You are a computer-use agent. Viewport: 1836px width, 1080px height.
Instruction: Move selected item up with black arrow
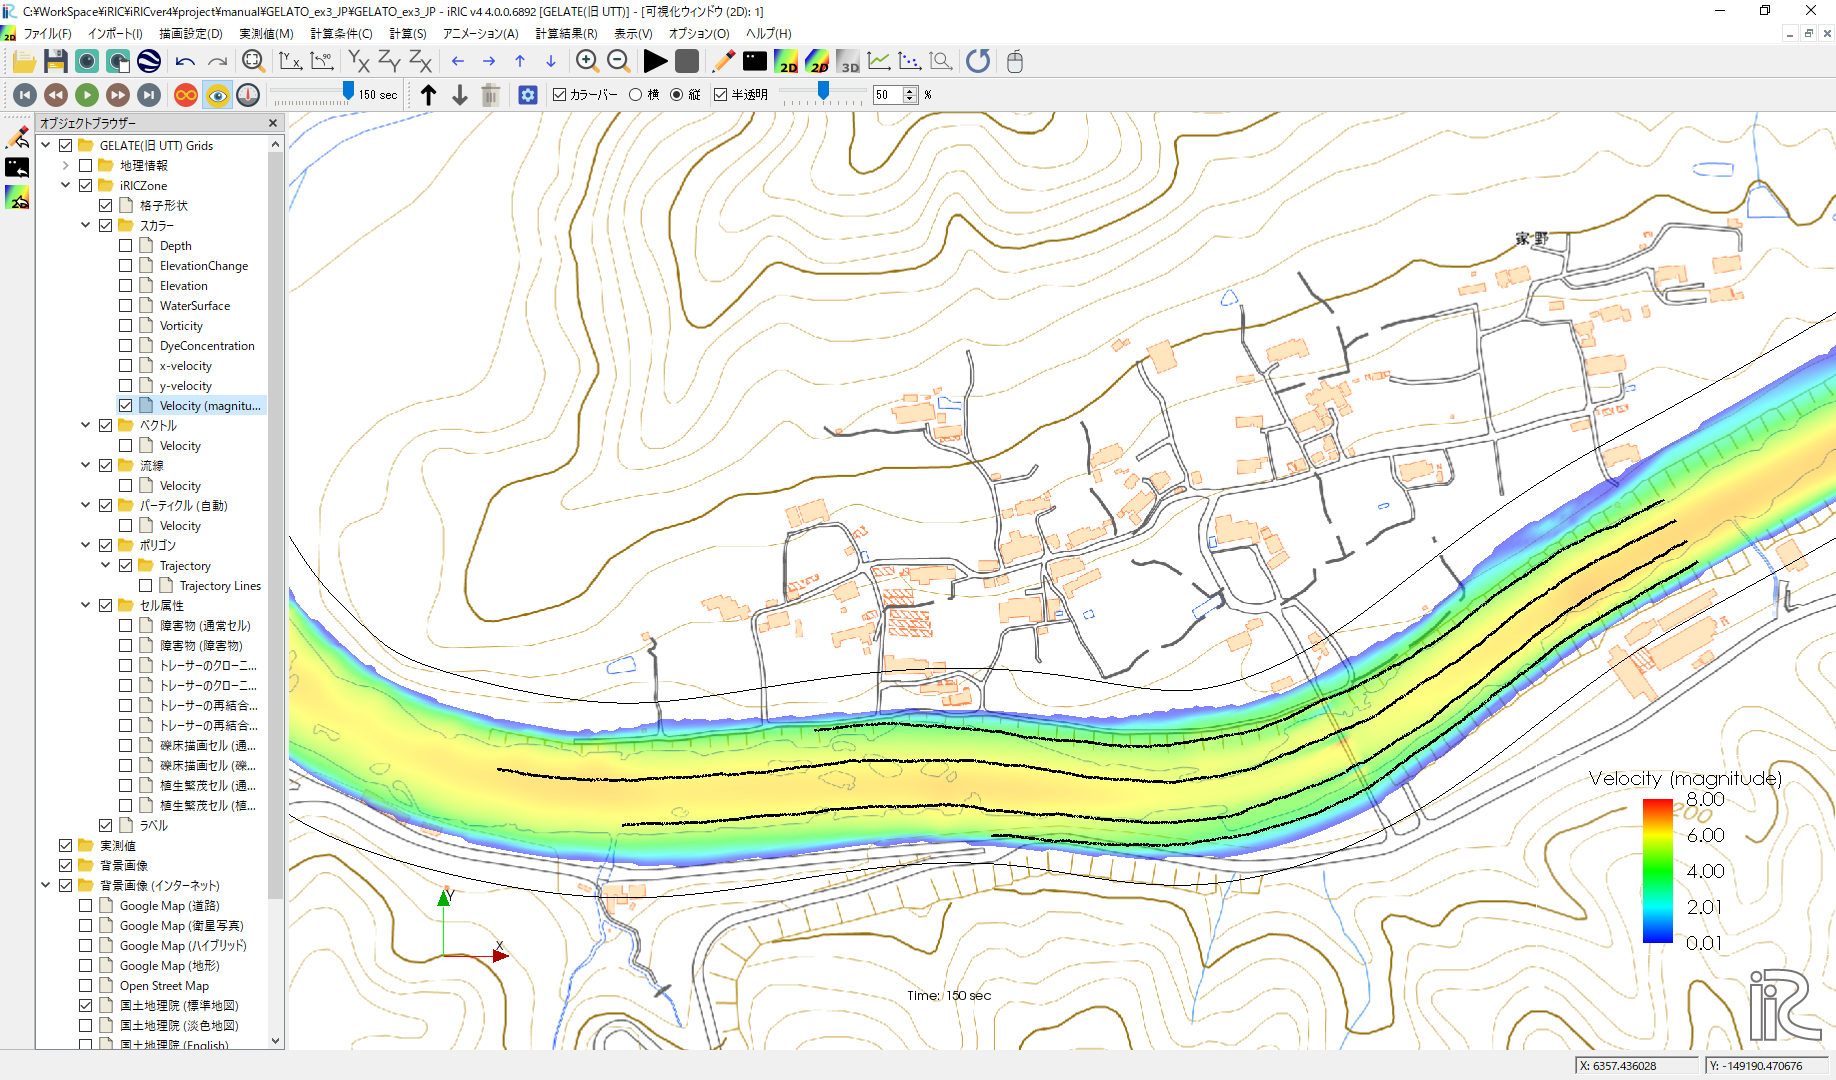(428, 95)
